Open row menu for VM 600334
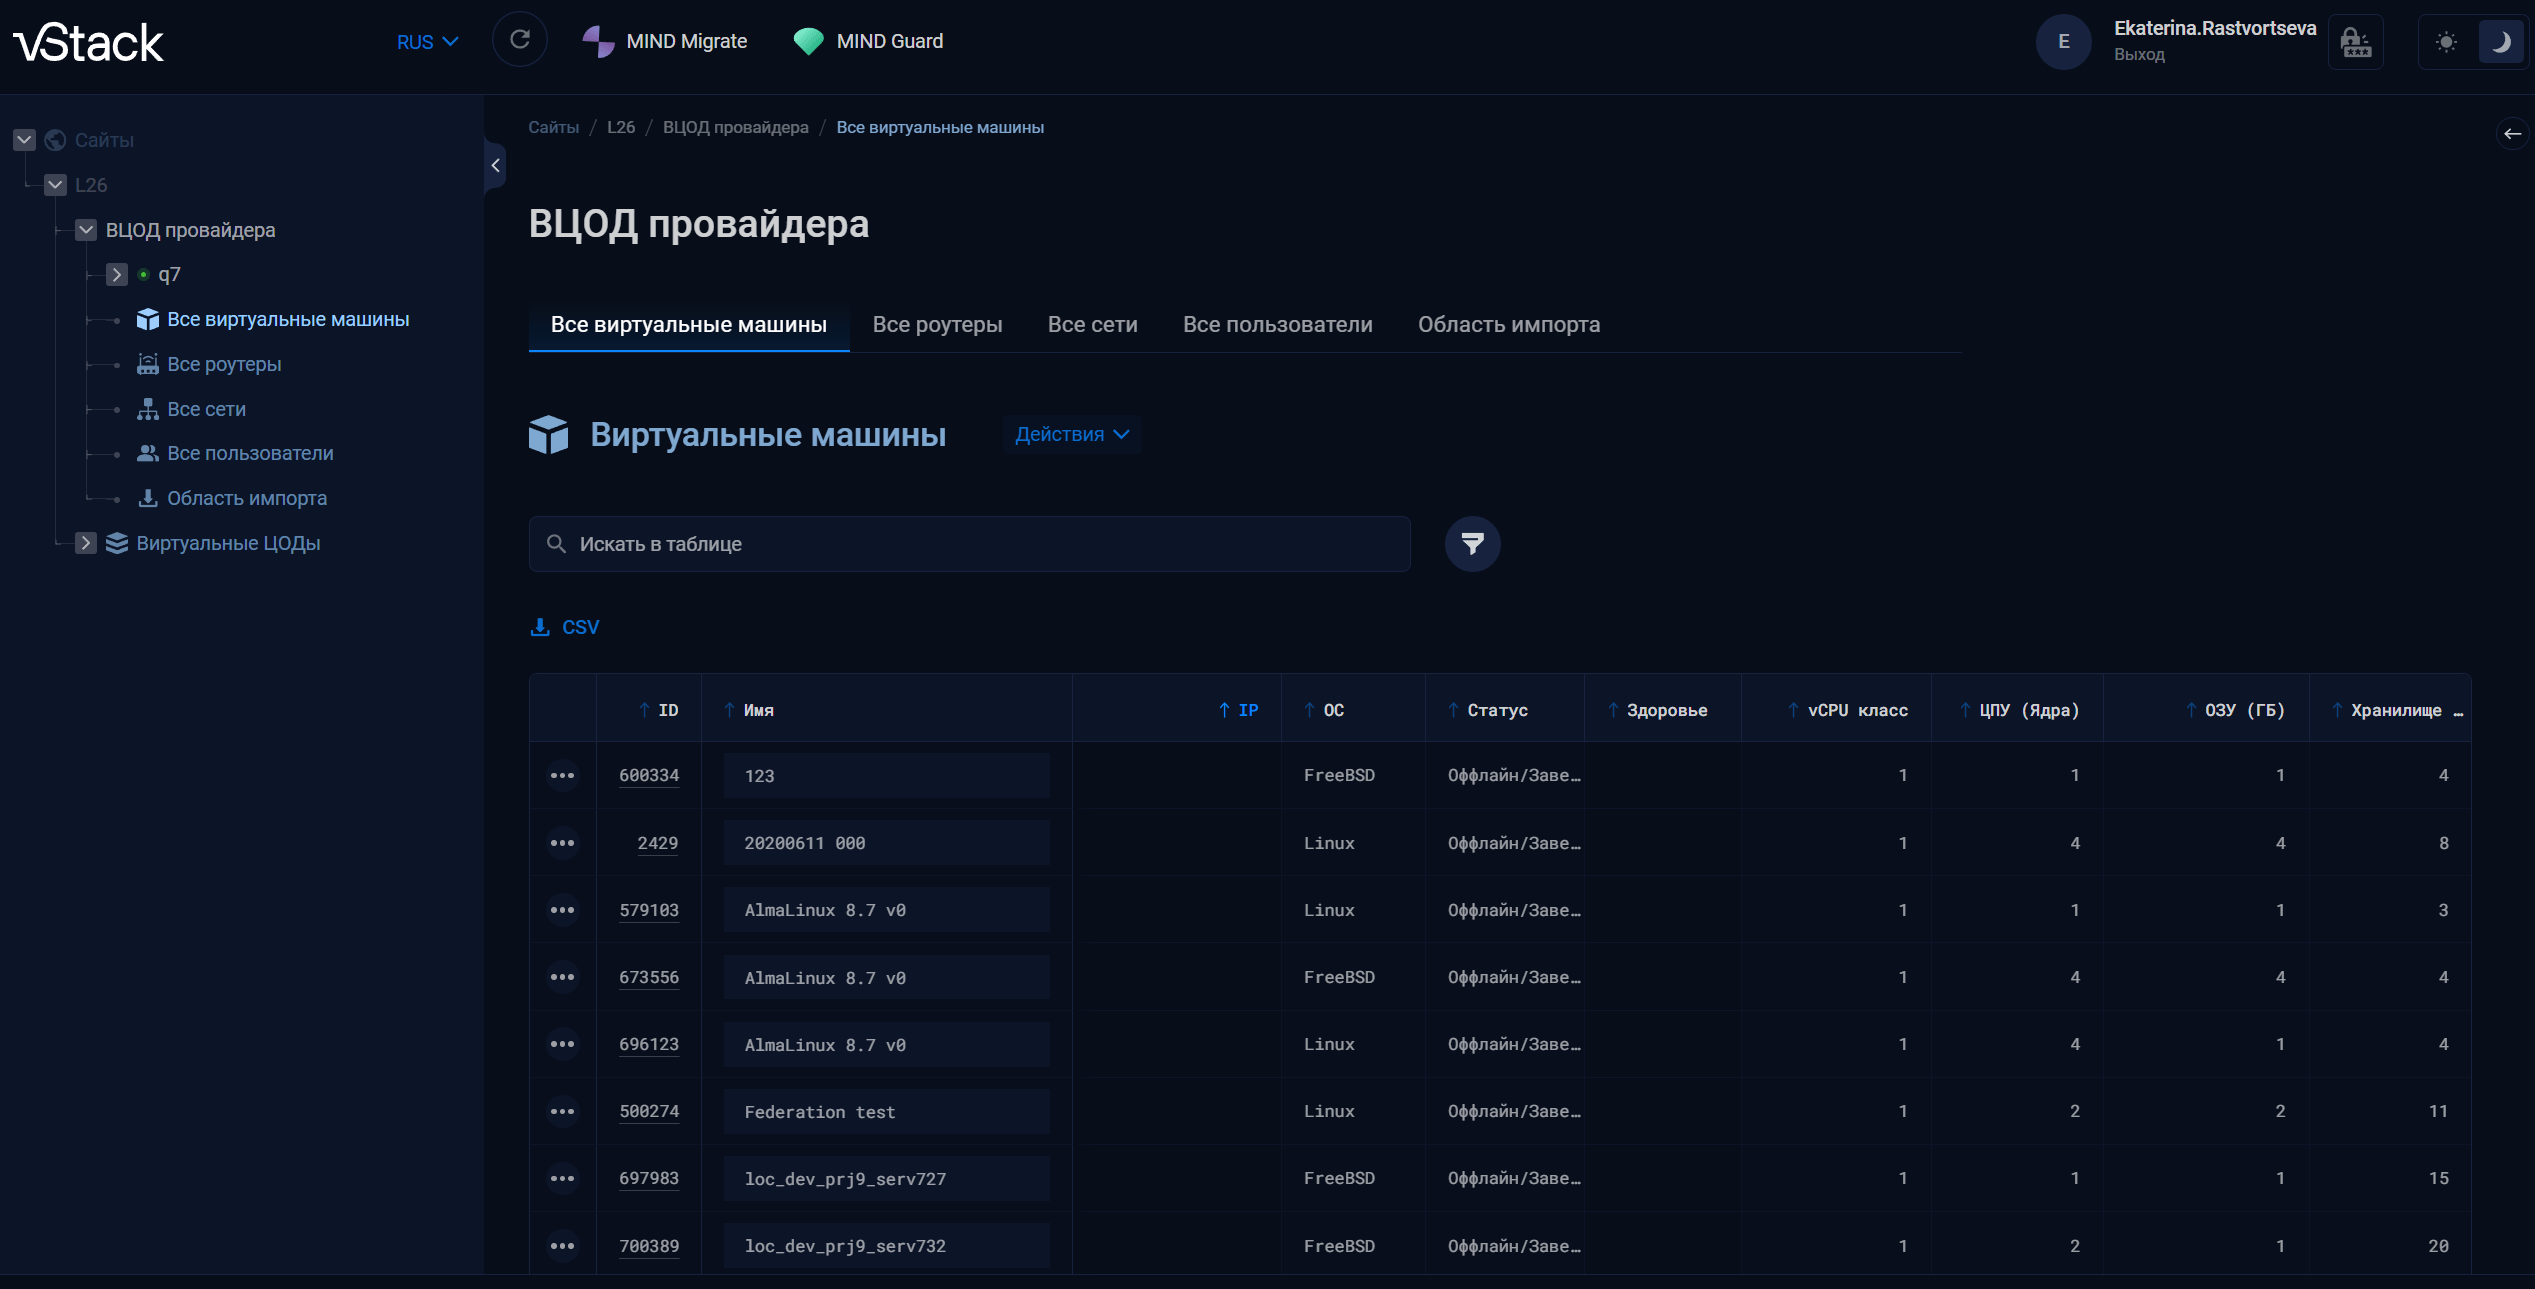Viewport: 2535px width, 1289px height. click(x=562, y=775)
